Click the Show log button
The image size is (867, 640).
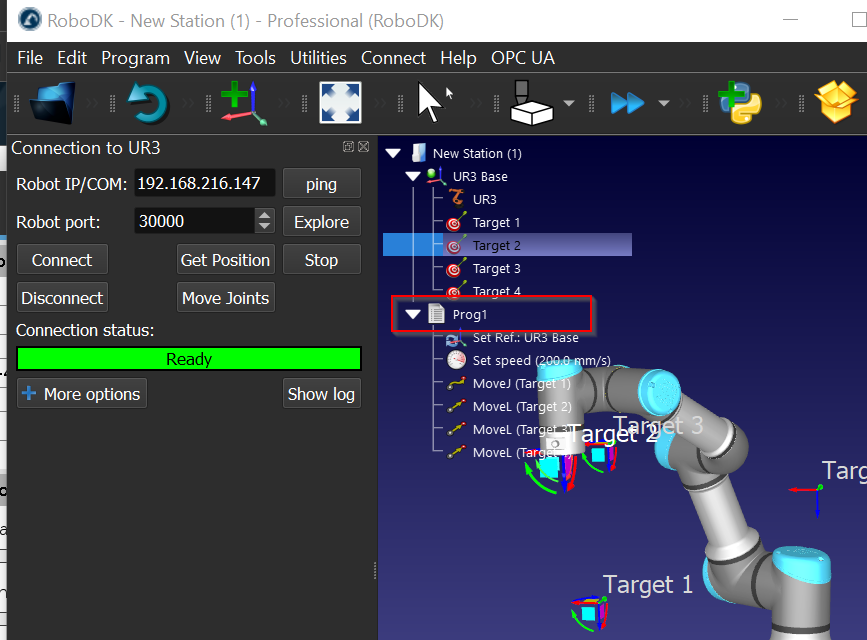(321, 394)
